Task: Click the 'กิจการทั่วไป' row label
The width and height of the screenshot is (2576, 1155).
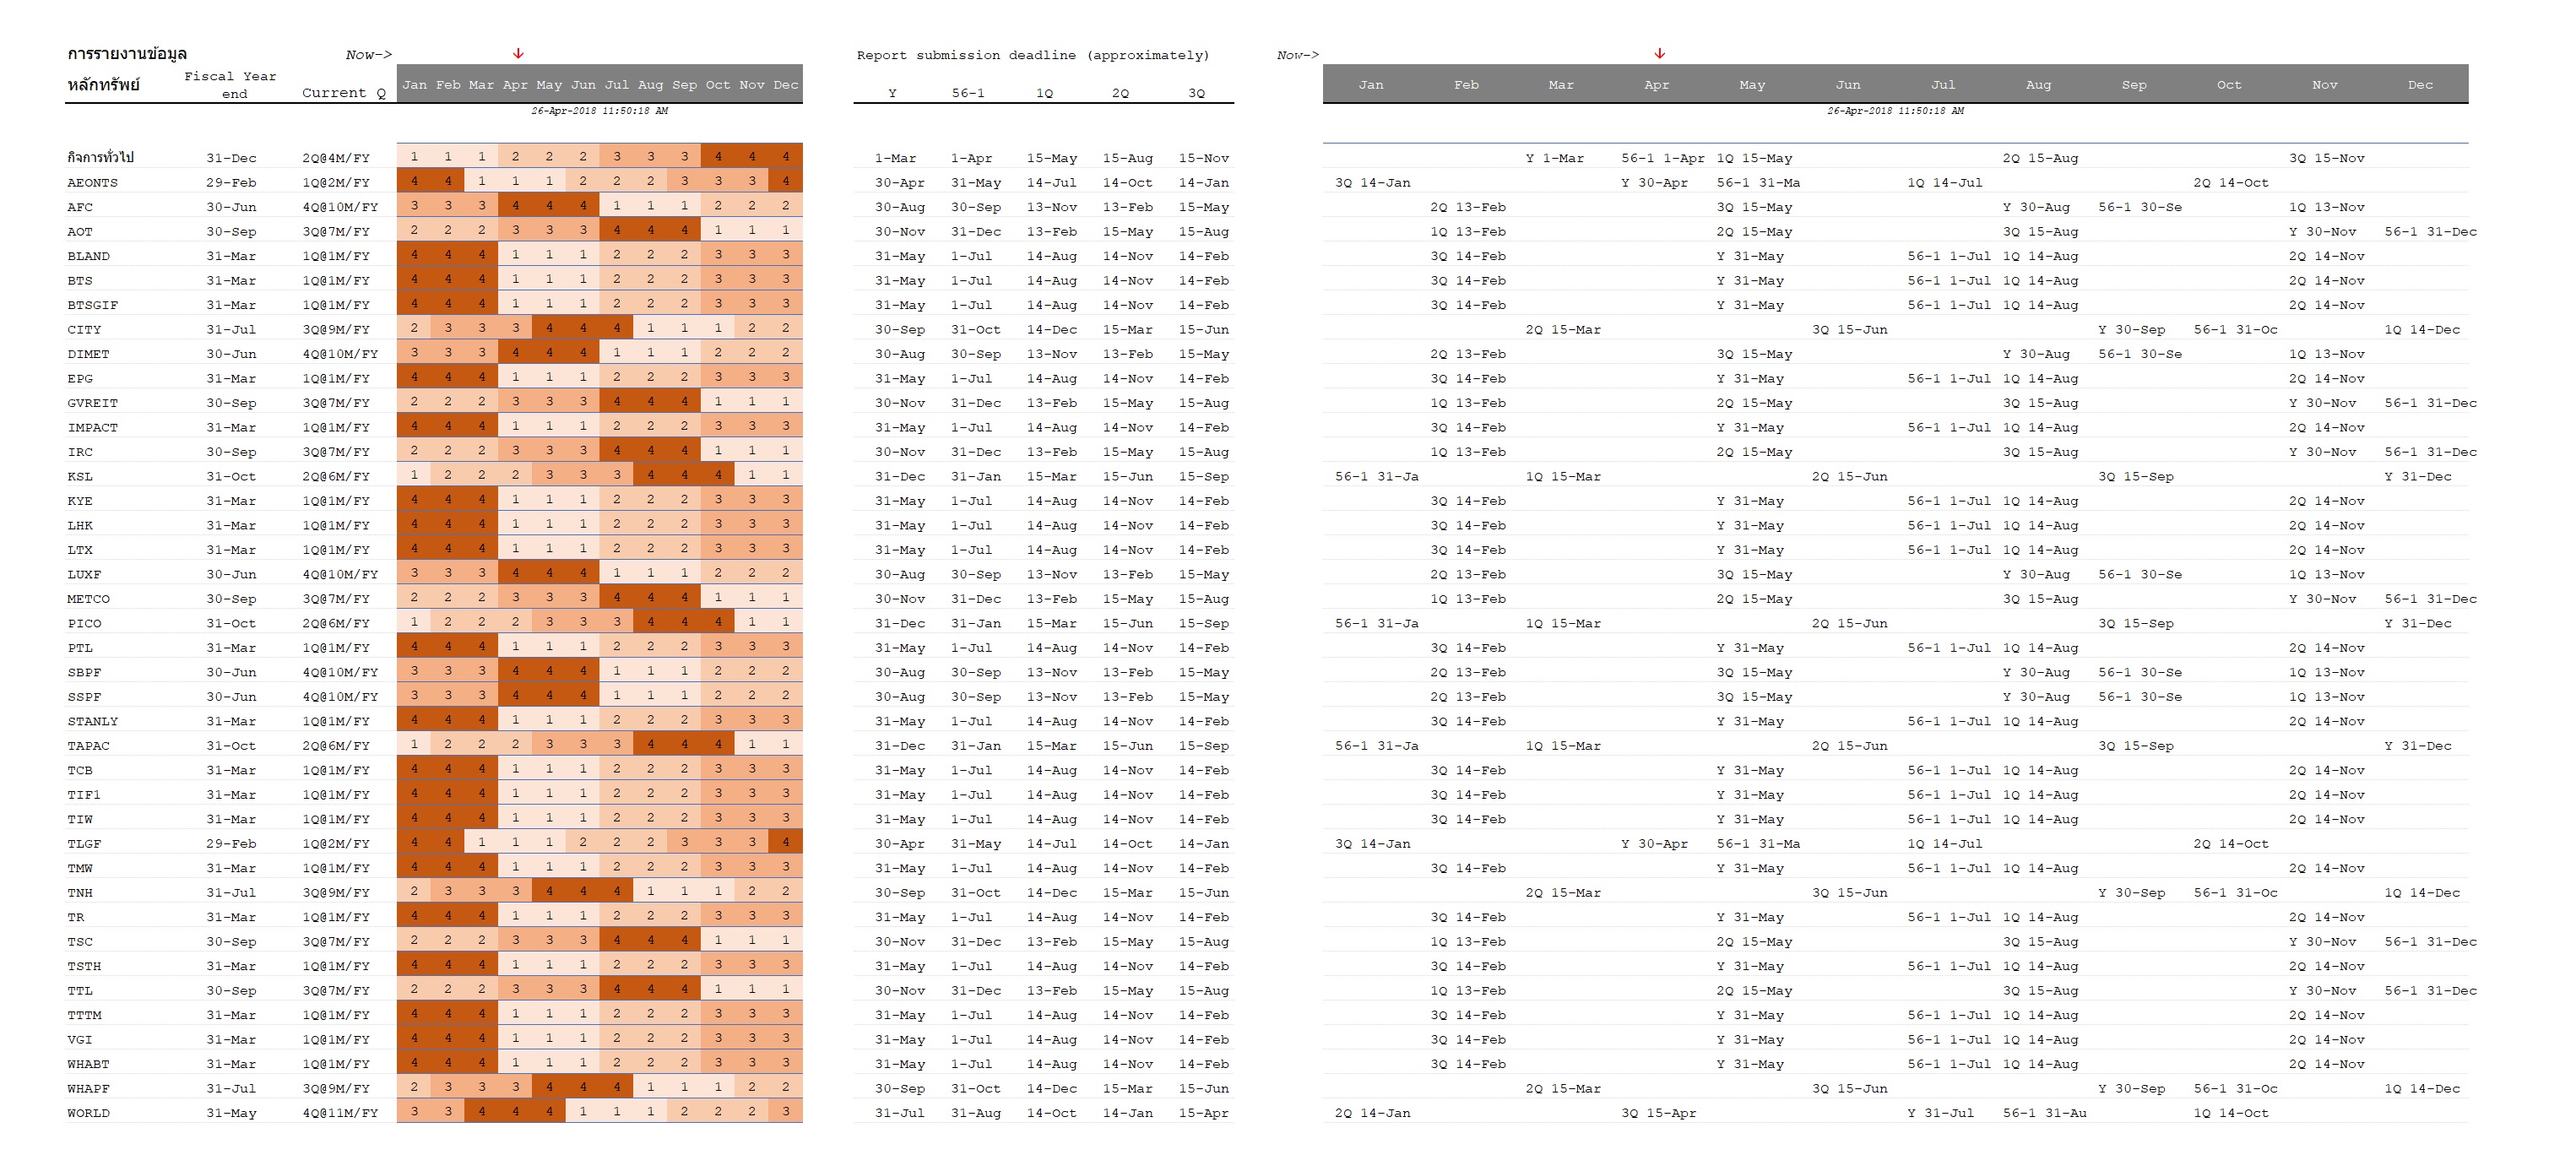Action: (x=100, y=158)
